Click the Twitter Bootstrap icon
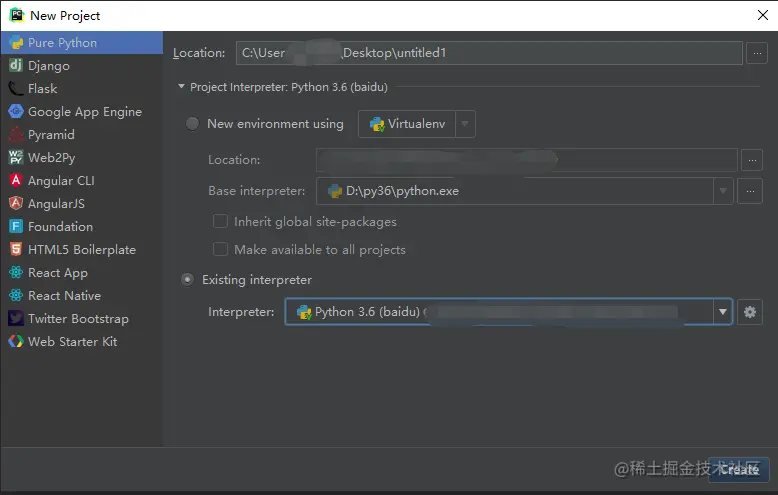778x495 pixels. [x=16, y=319]
